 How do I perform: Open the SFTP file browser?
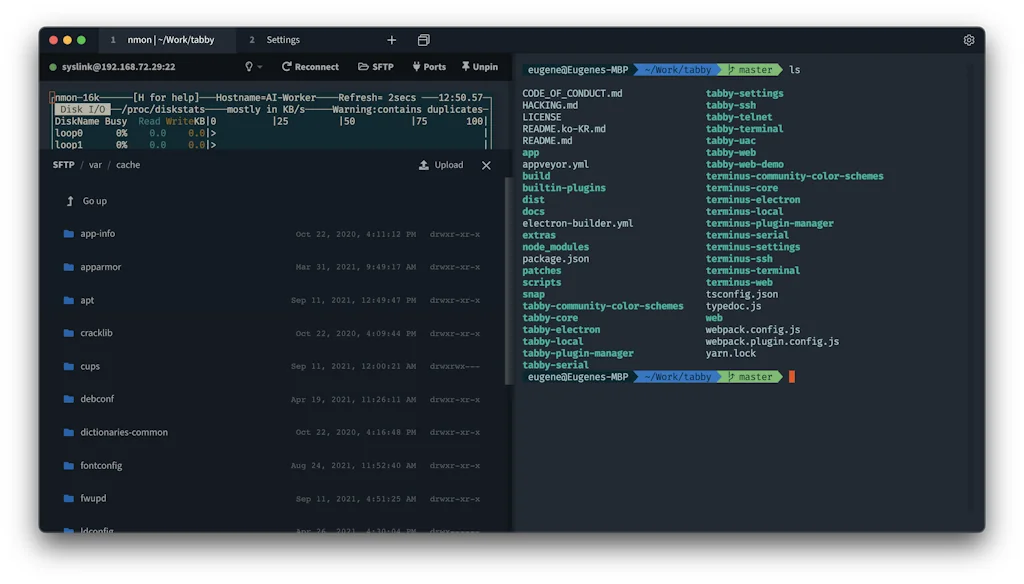(375, 66)
